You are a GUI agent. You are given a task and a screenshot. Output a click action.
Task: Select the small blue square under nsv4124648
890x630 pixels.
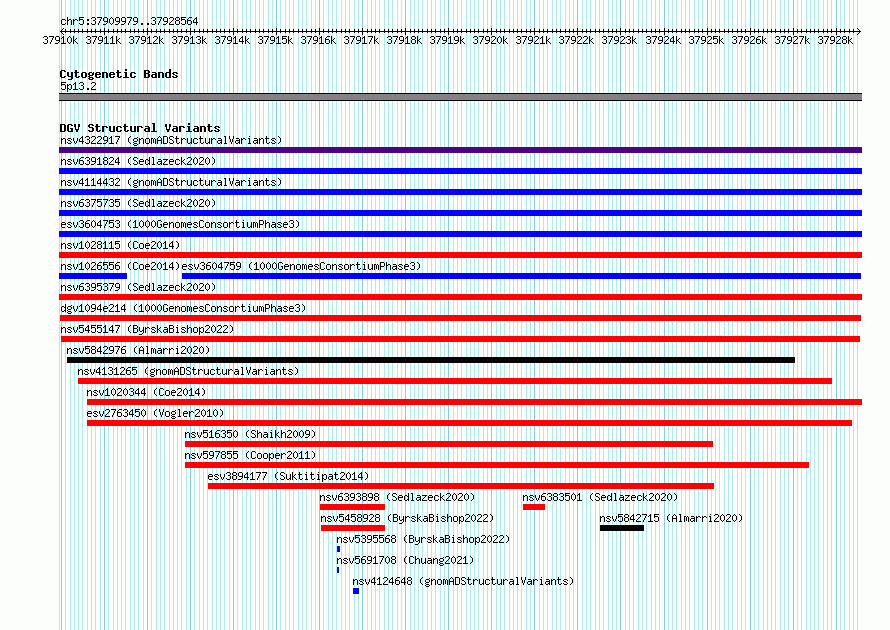pos(356,591)
